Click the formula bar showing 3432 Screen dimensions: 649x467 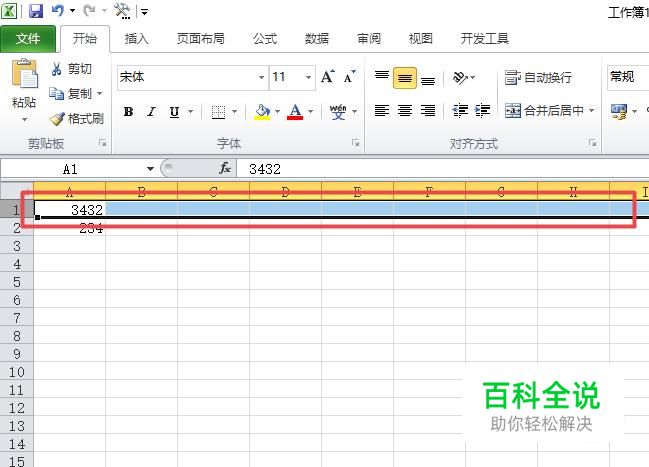[443, 169]
